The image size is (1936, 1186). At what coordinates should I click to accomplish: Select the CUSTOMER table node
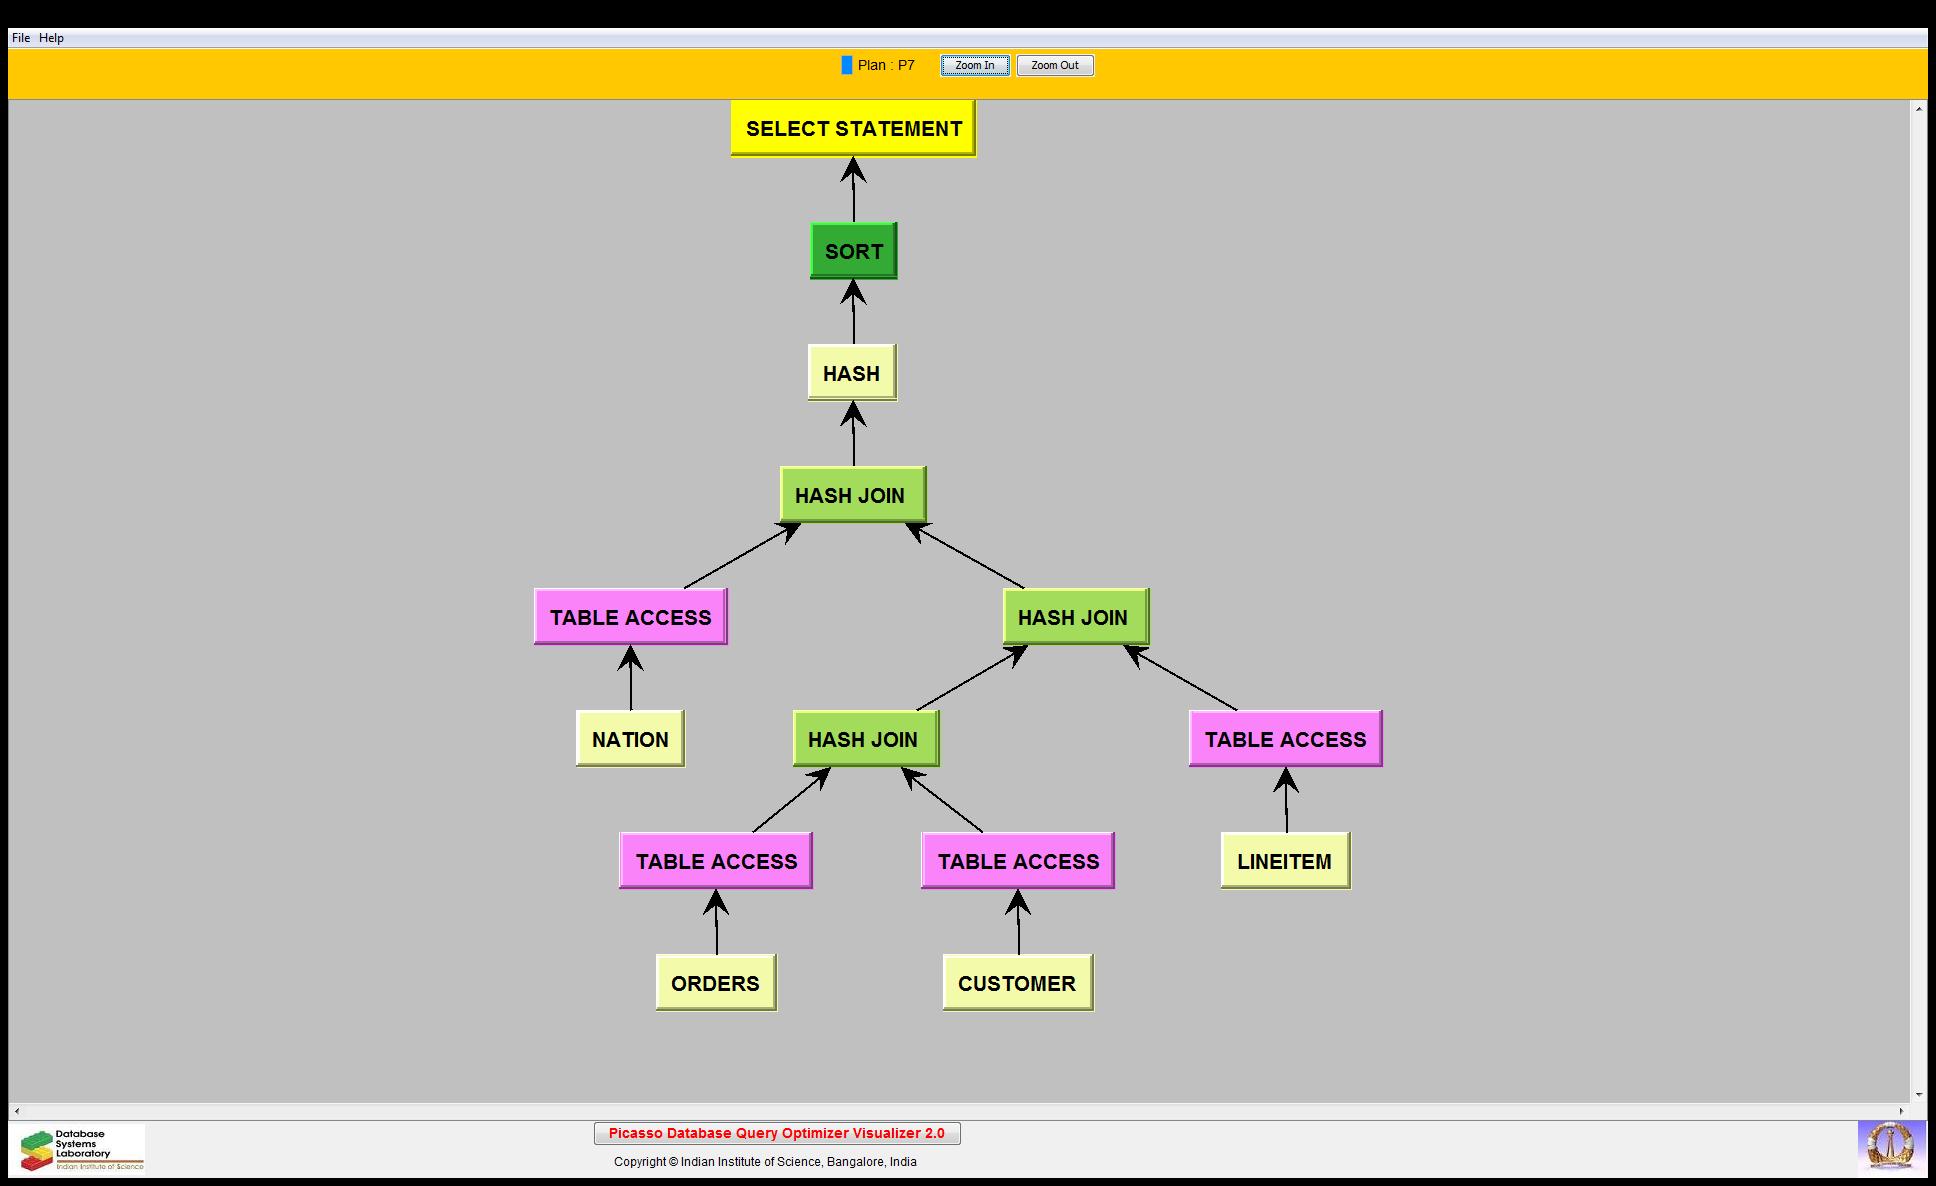tap(1017, 983)
